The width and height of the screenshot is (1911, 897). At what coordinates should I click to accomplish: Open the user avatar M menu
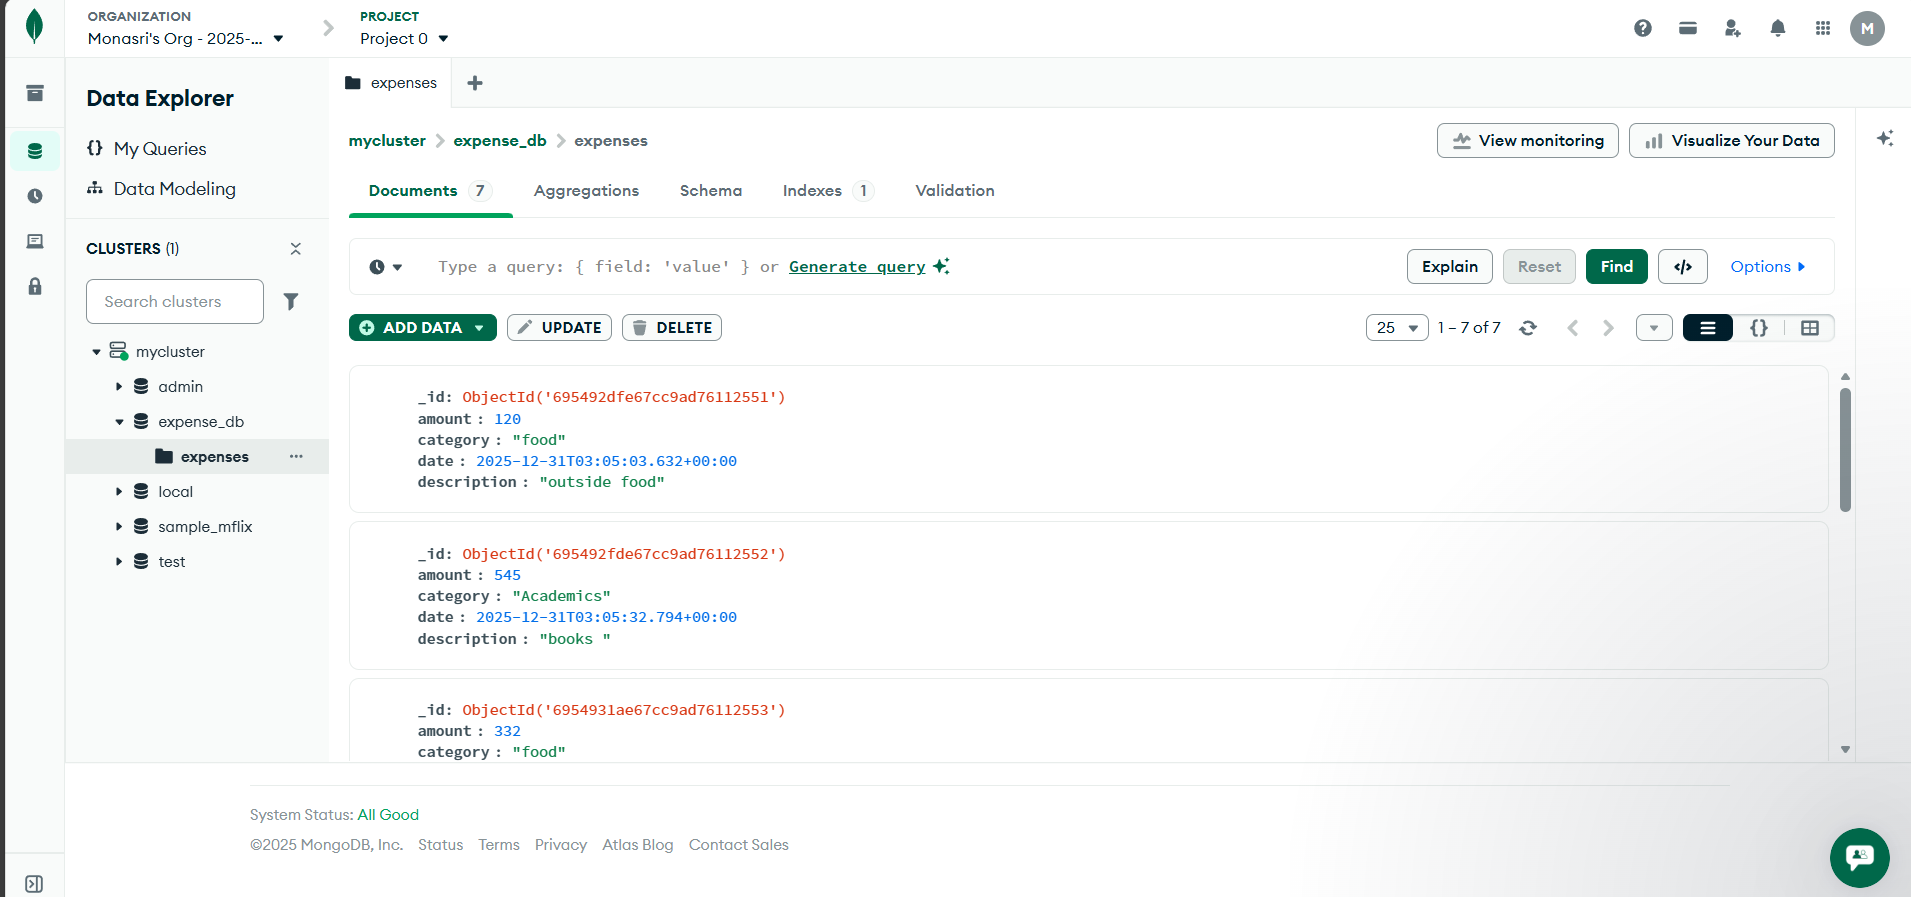[x=1867, y=28]
